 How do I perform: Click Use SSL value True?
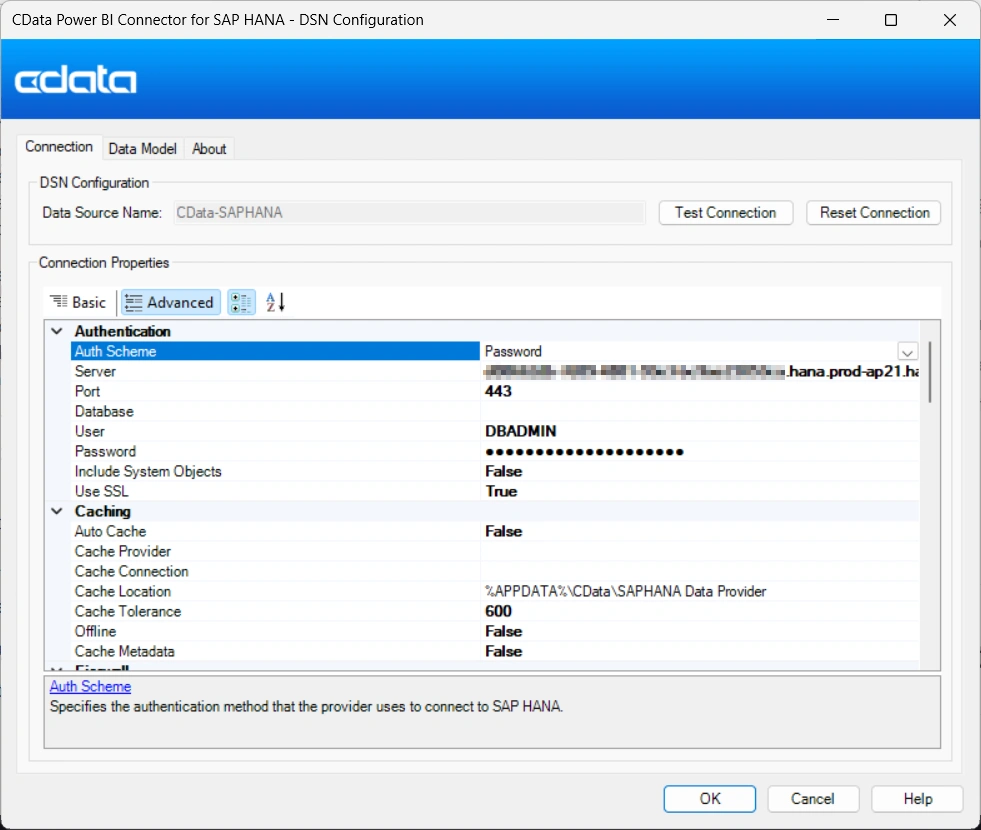501,492
